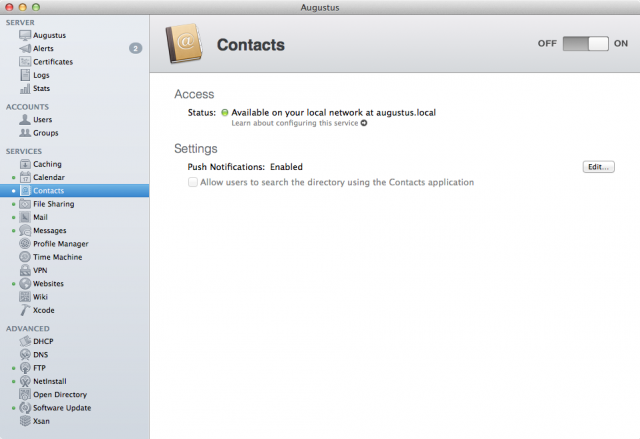
Task: Select the Groups people icon
Action: (25, 133)
